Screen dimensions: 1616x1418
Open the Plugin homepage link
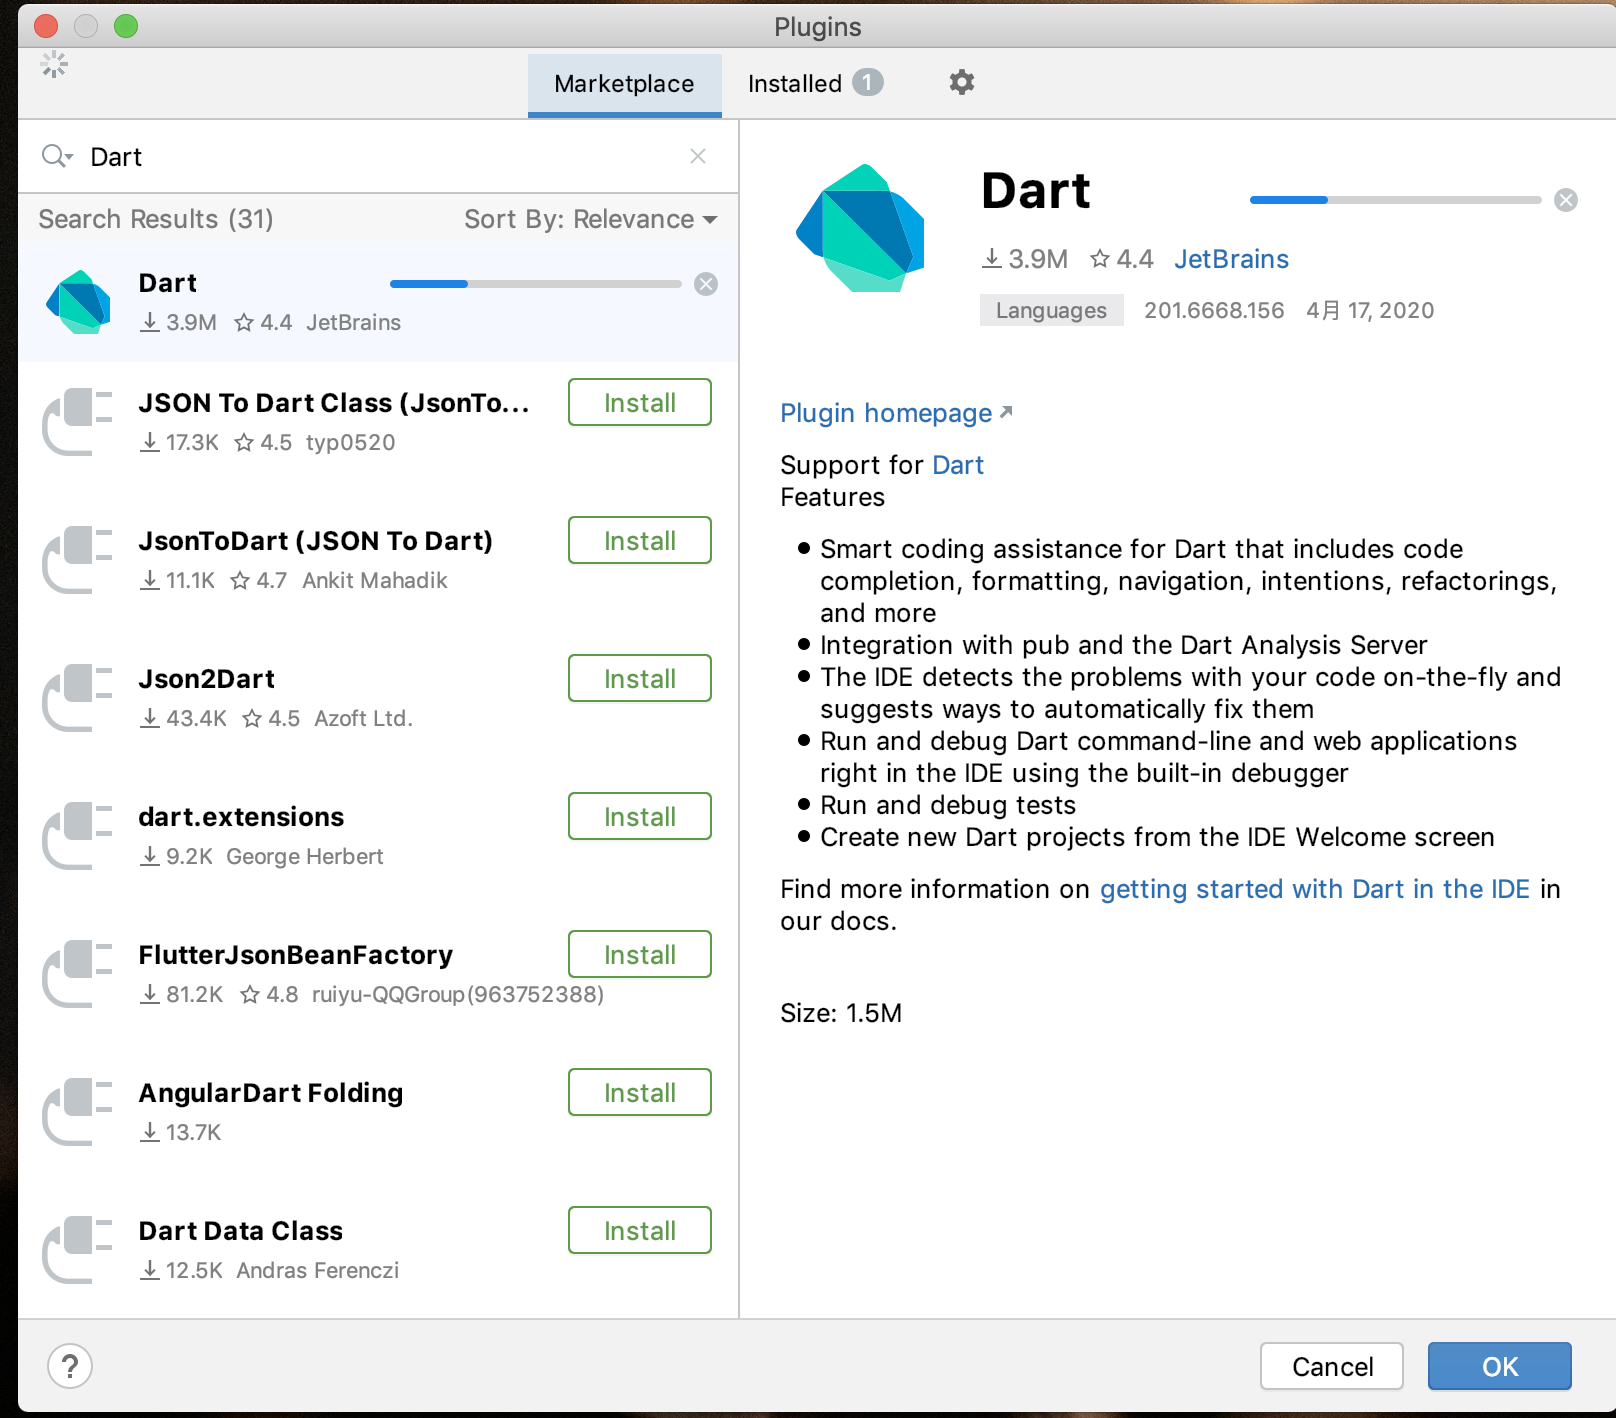[896, 413]
